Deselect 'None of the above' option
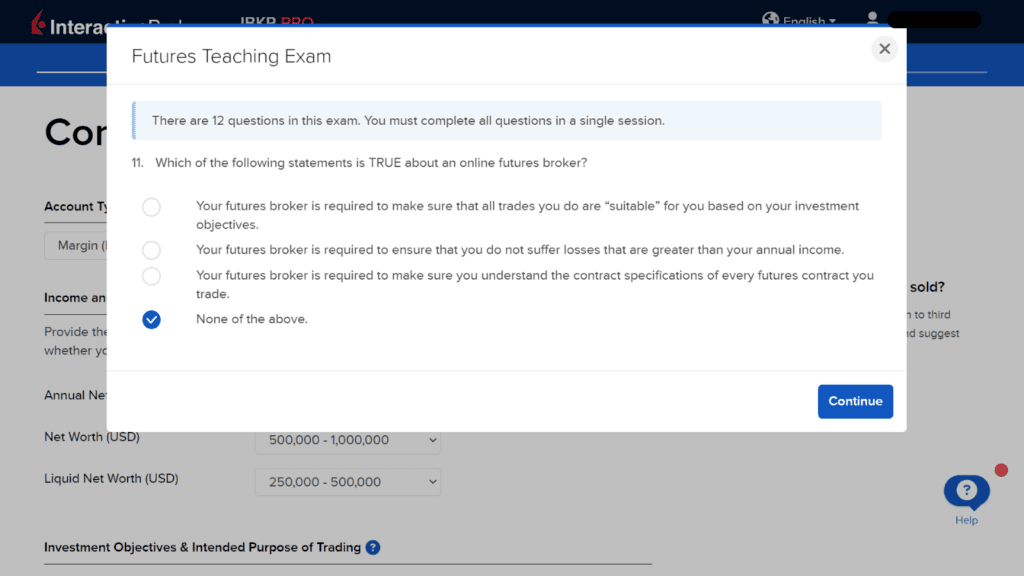Image resolution: width=1024 pixels, height=576 pixels. pos(151,319)
